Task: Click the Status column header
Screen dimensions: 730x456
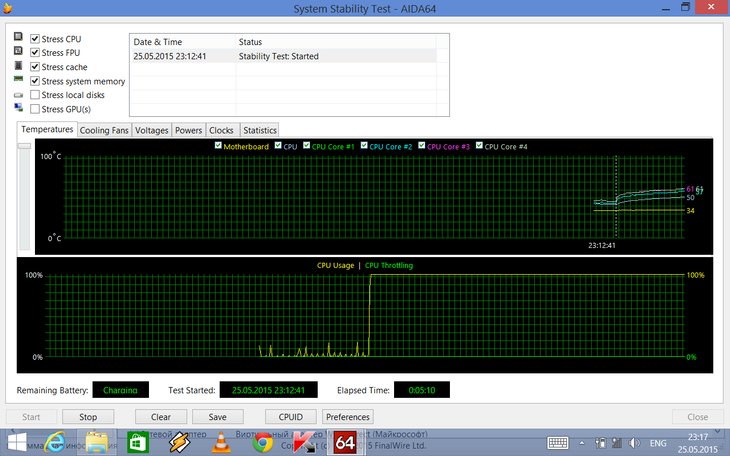Action: coord(336,42)
